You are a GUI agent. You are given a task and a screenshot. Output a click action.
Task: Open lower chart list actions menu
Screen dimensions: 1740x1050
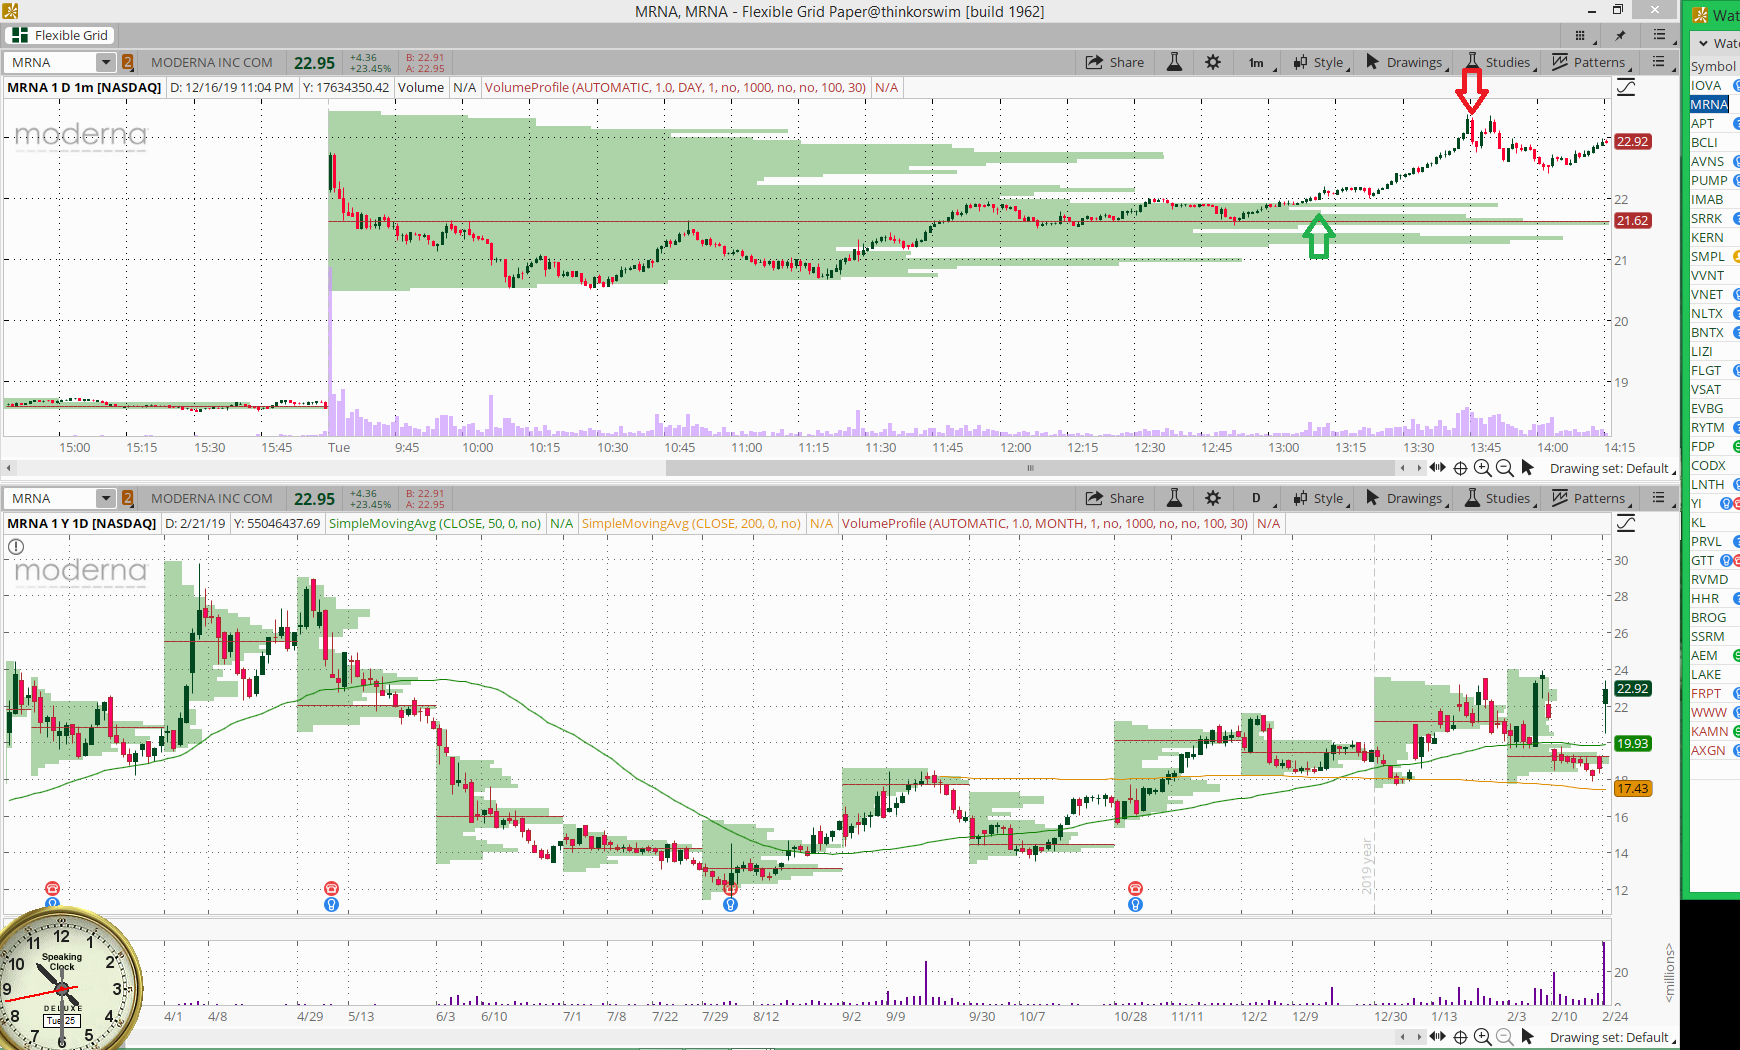(x=1659, y=498)
